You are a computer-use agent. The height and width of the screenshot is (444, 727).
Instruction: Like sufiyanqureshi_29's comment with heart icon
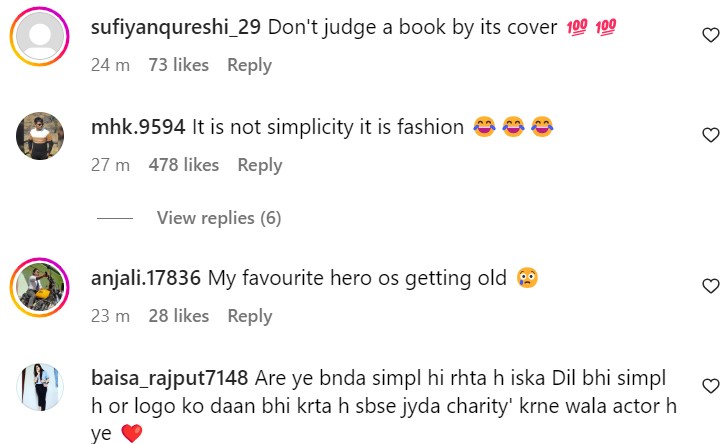[710, 35]
